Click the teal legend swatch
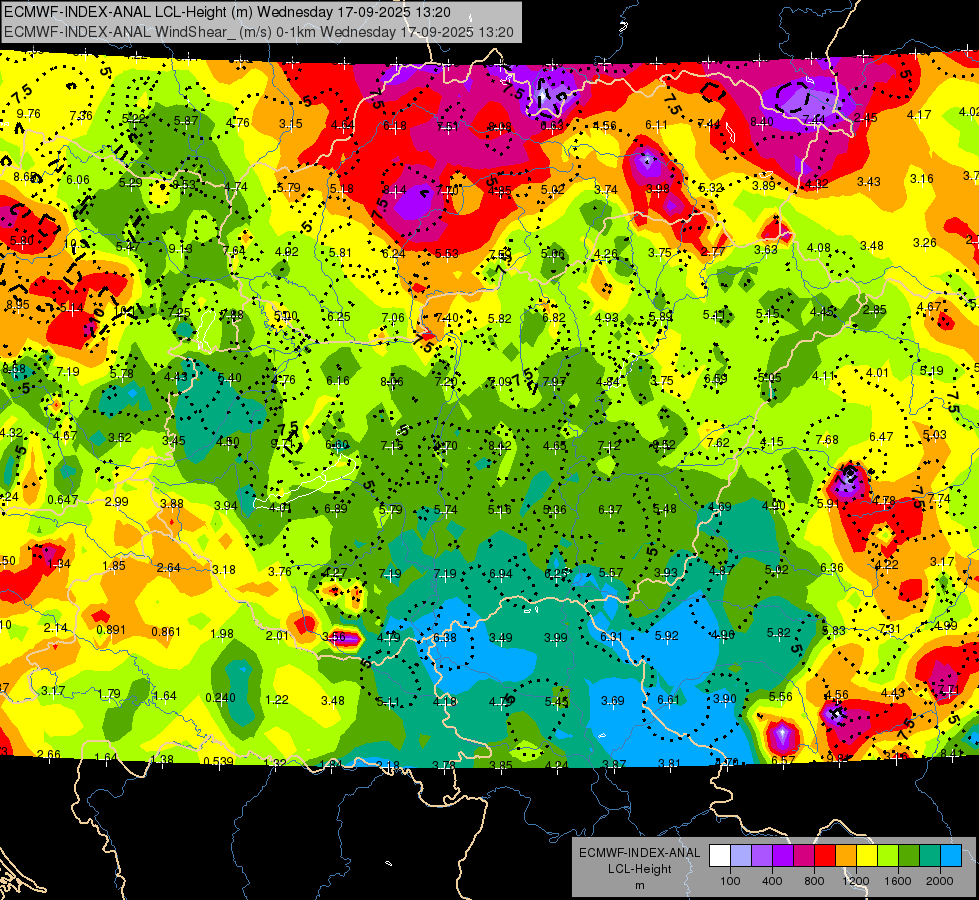The width and height of the screenshot is (979, 900). point(930,856)
